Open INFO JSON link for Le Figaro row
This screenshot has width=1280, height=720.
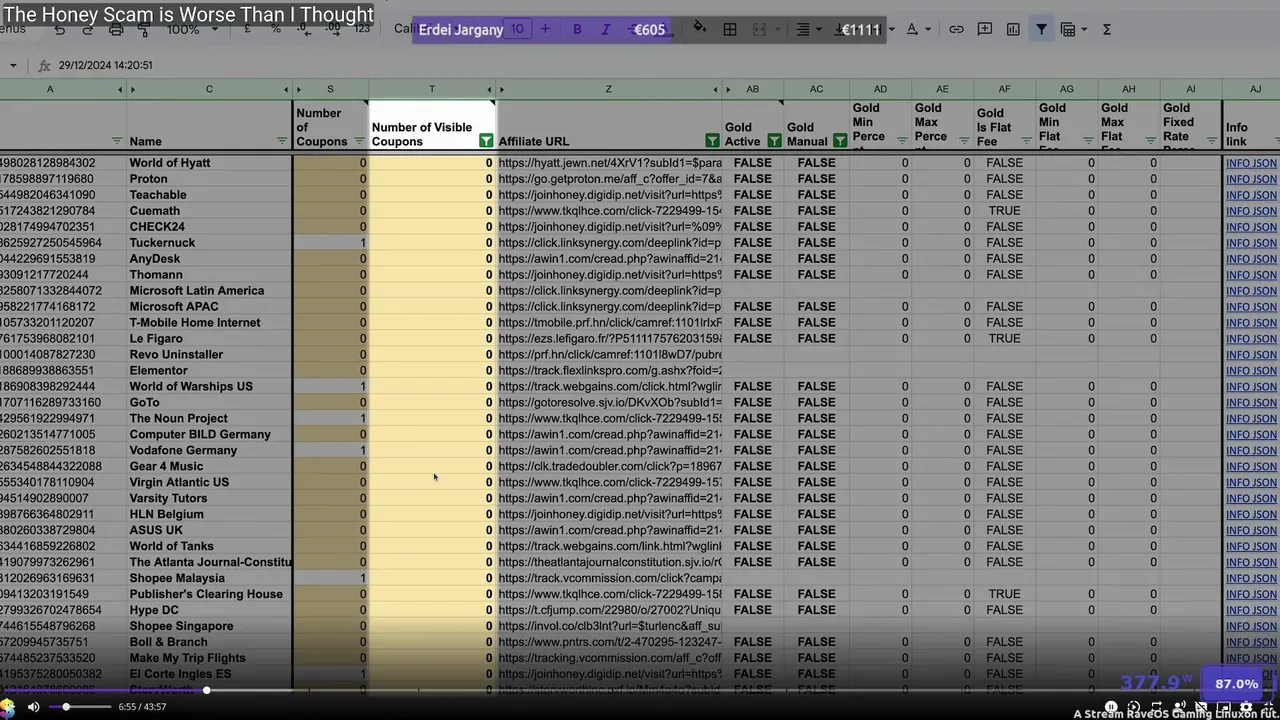pyautogui.click(x=1251, y=339)
